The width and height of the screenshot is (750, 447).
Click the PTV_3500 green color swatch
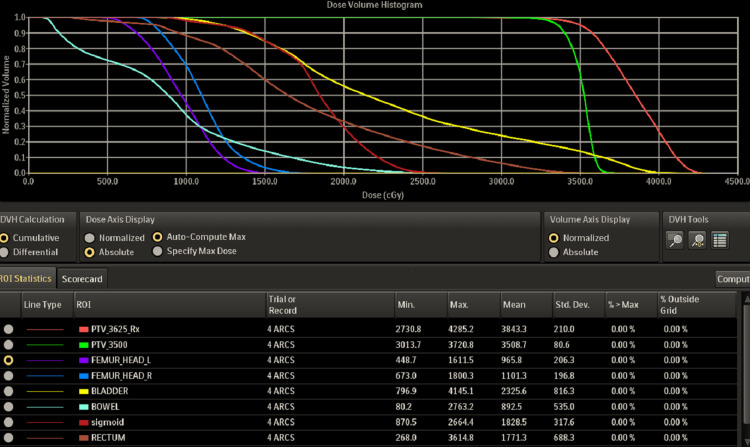[x=84, y=345]
